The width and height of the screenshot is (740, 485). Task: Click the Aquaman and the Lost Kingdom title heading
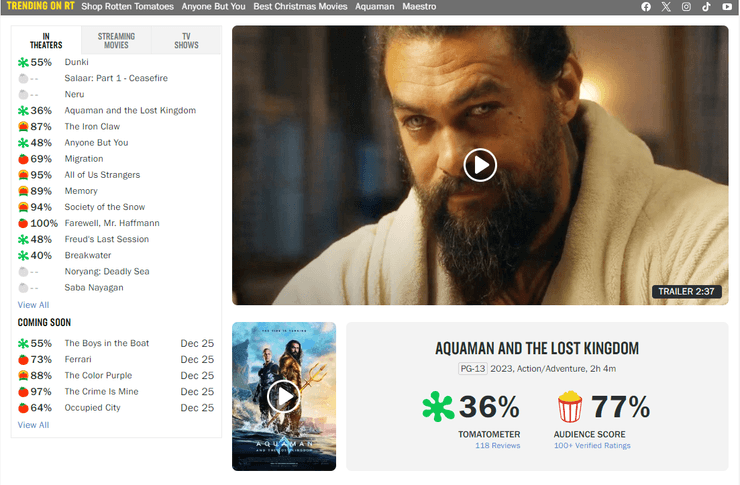[537, 348]
